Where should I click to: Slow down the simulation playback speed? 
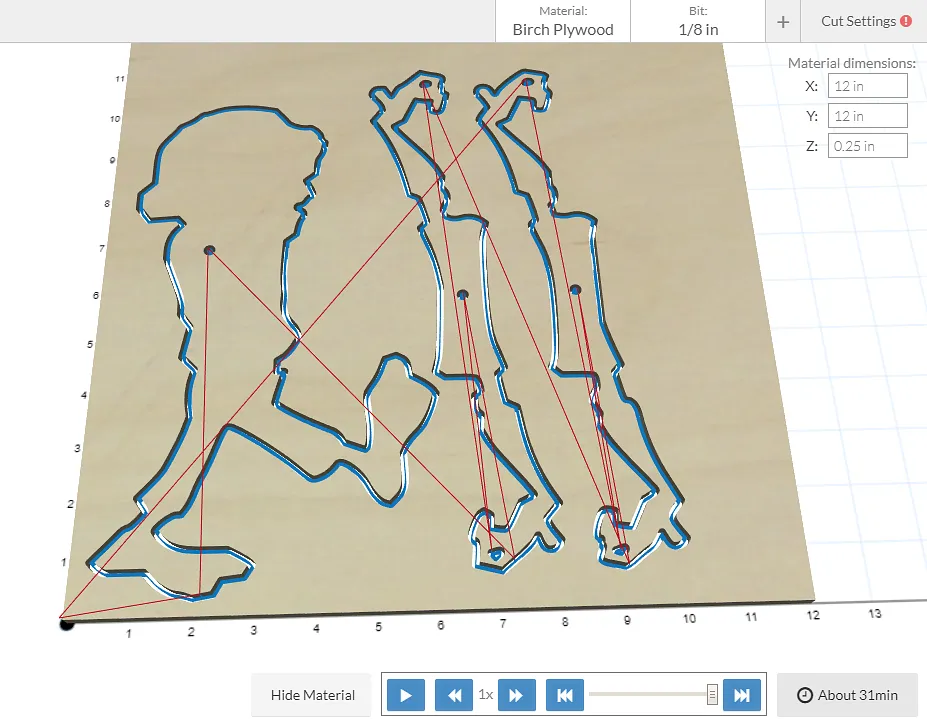pyautogui.click(x=454, y=695)
